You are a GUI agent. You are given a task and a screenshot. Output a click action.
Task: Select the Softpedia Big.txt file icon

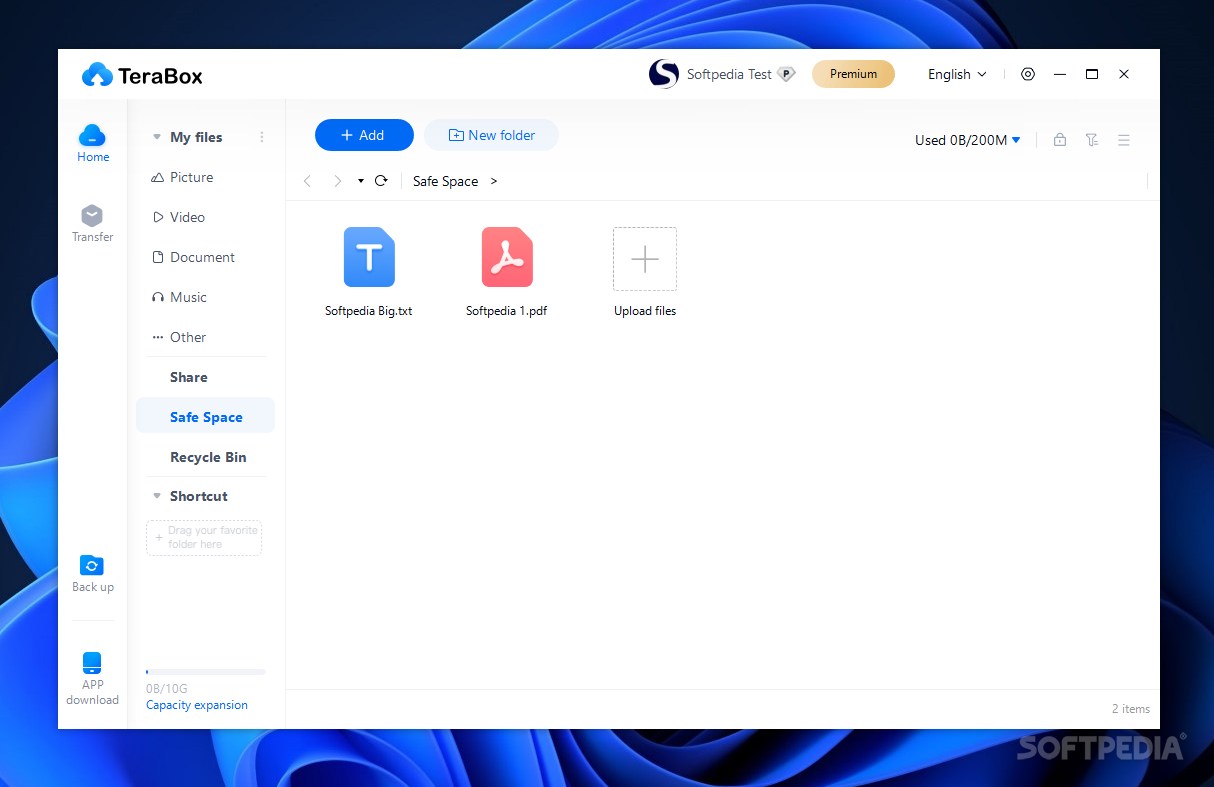(369, 257)
